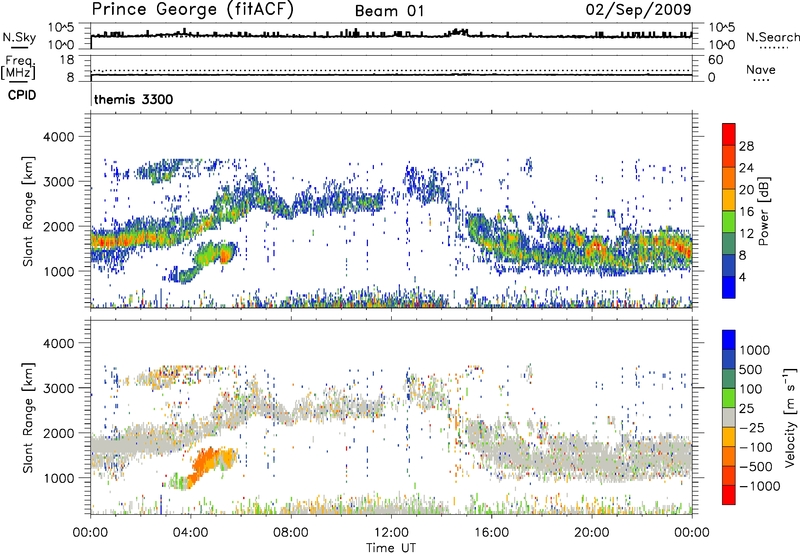Select the 'Freq. [MHz]' axis label
This screenshot has width=800, height=554.
[19, 67]
